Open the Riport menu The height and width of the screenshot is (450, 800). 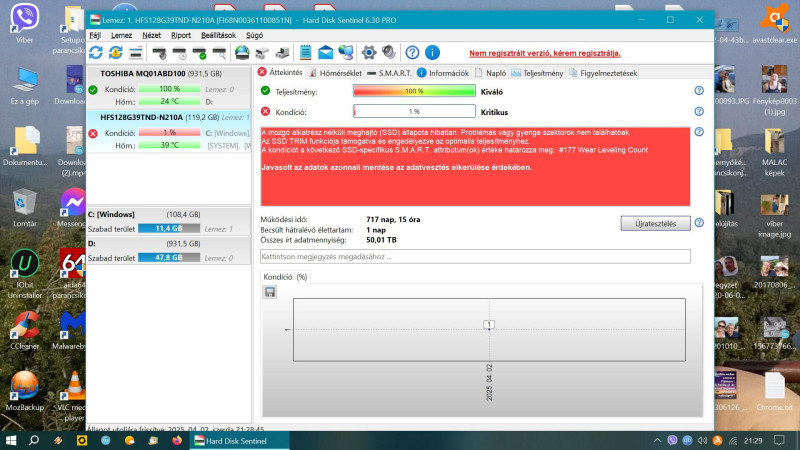[181, 35]
